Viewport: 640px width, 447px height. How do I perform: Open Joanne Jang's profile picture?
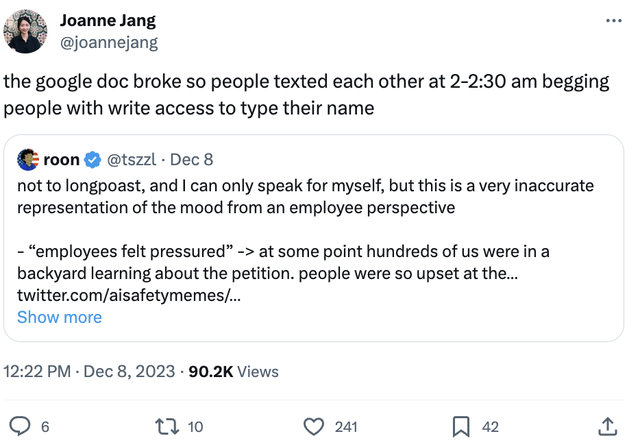point(25,31)
